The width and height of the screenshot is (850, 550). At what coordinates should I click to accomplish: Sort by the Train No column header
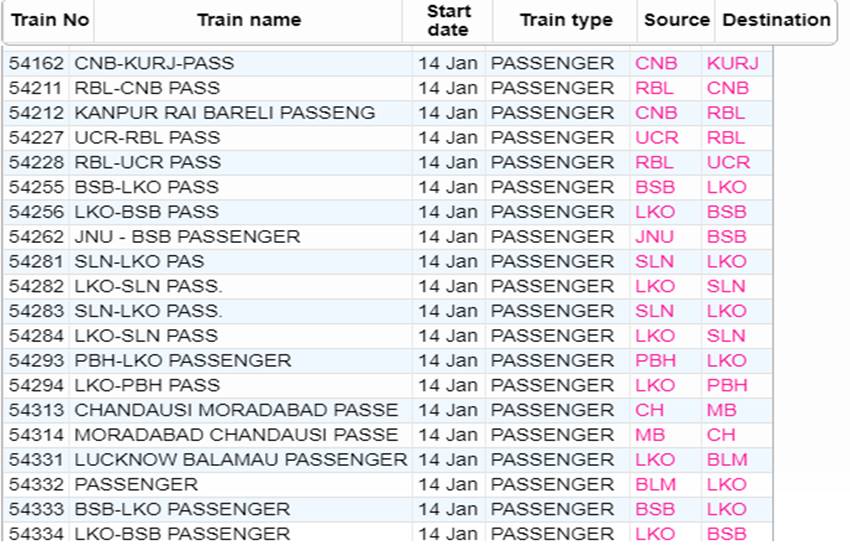[x=49, y=21]
